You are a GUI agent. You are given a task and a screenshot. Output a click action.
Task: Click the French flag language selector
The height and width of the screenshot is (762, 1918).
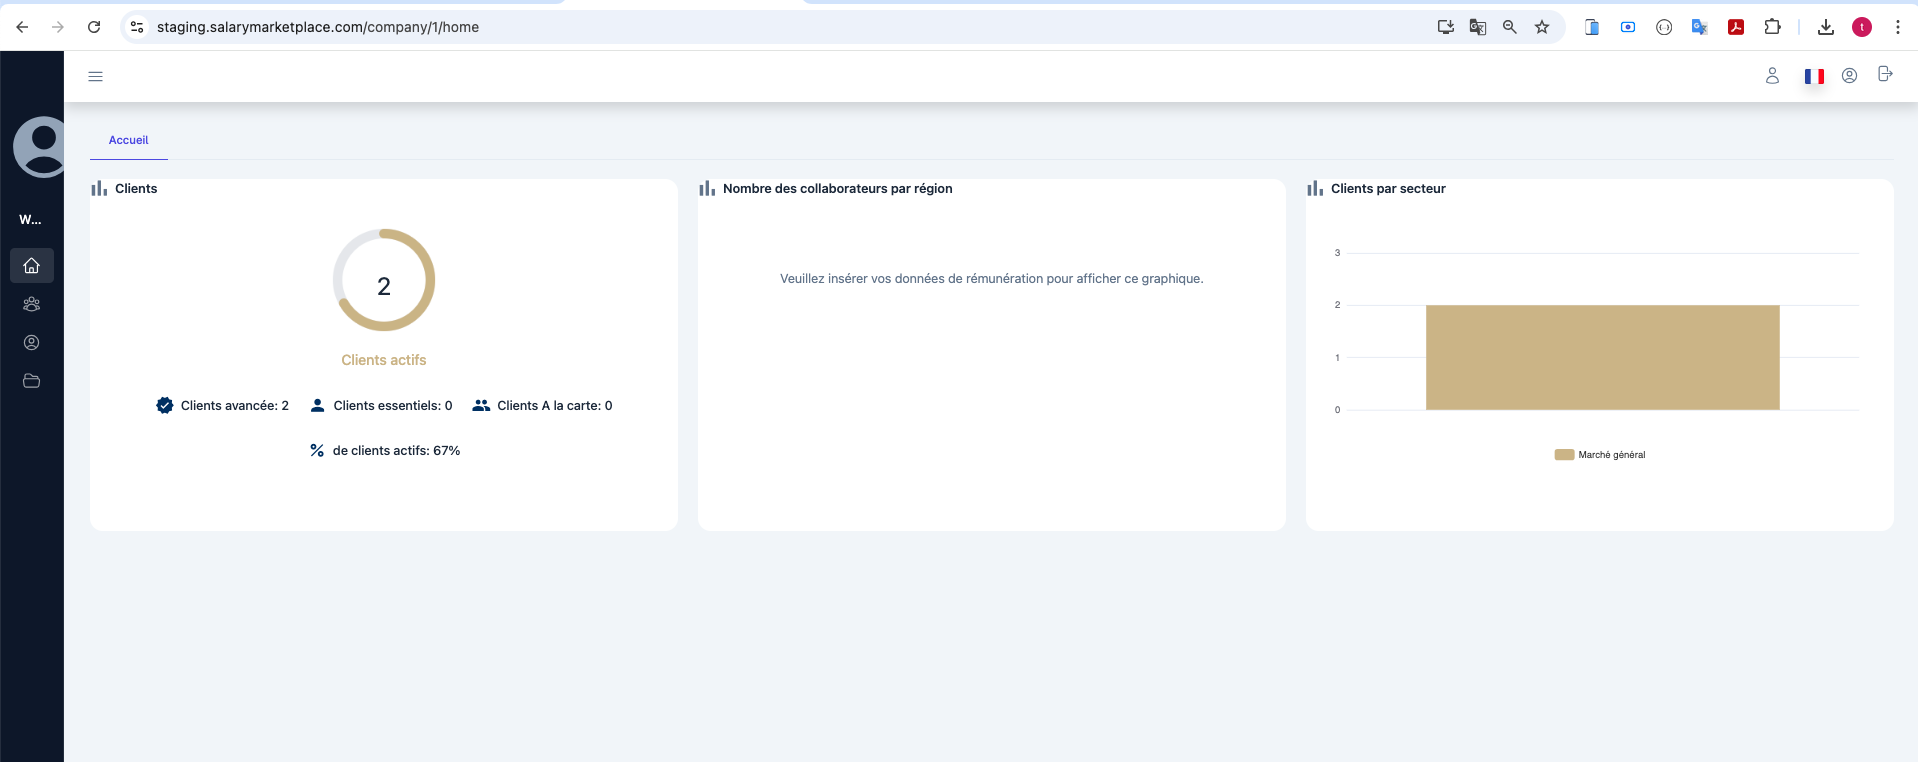[x=1814, y=76]
